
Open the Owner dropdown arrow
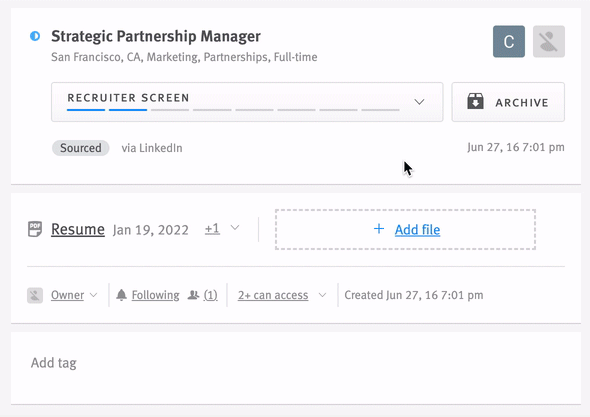[x=94, y=295]
